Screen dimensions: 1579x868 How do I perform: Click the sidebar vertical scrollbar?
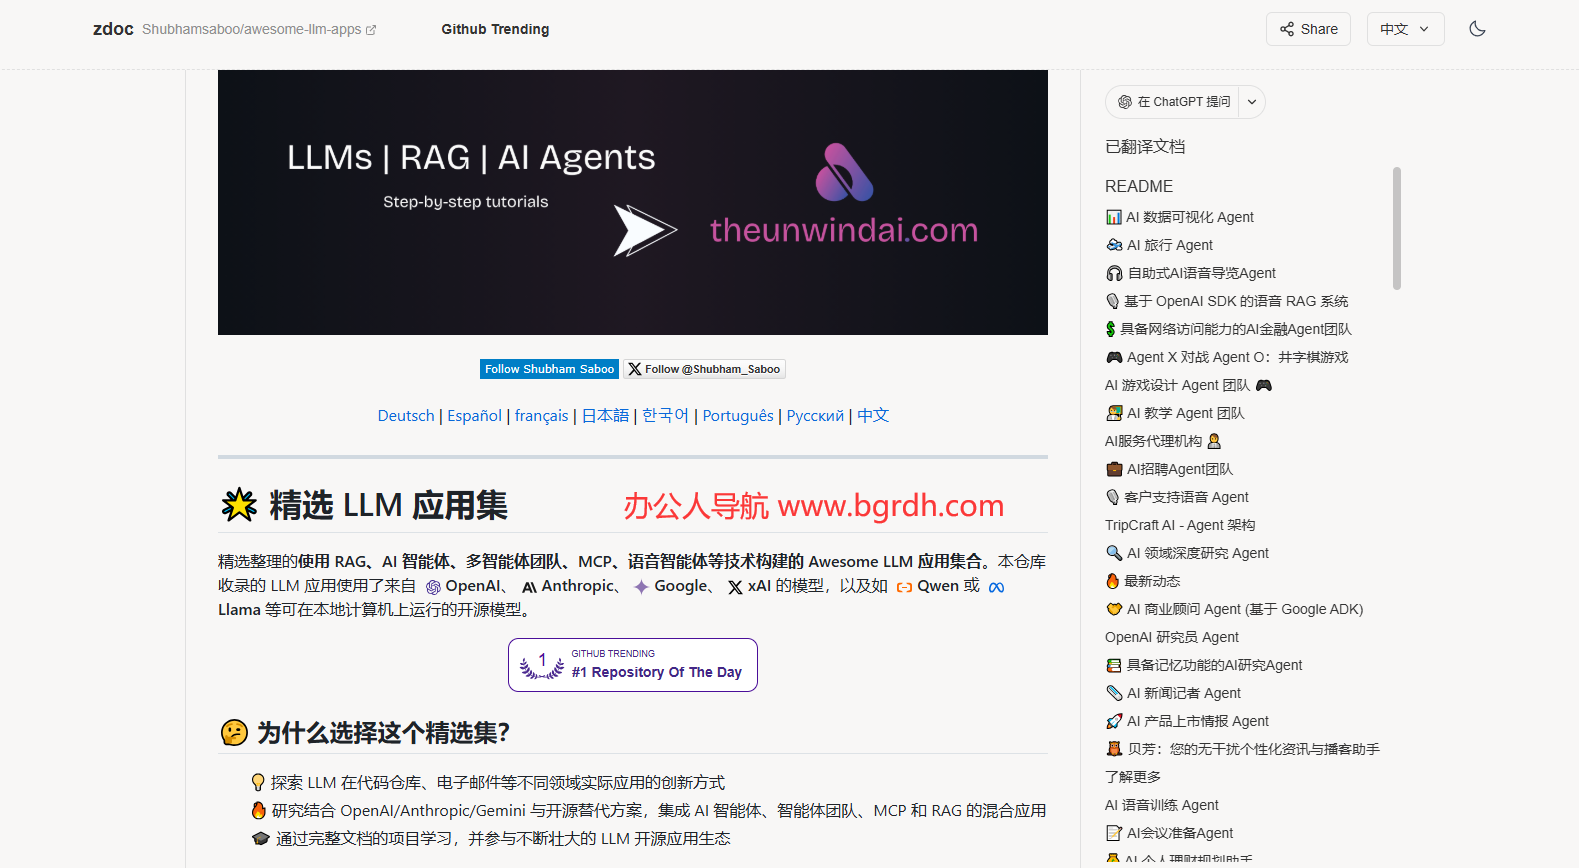(x=1396, y=229)
